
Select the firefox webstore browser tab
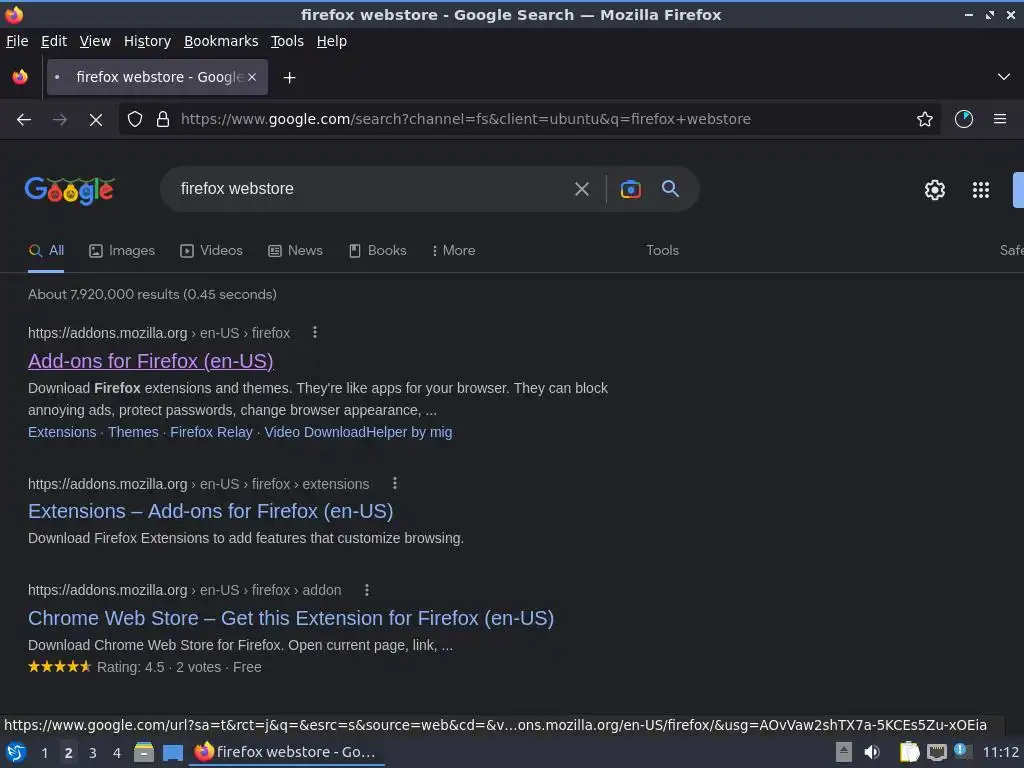coord(157,77)
